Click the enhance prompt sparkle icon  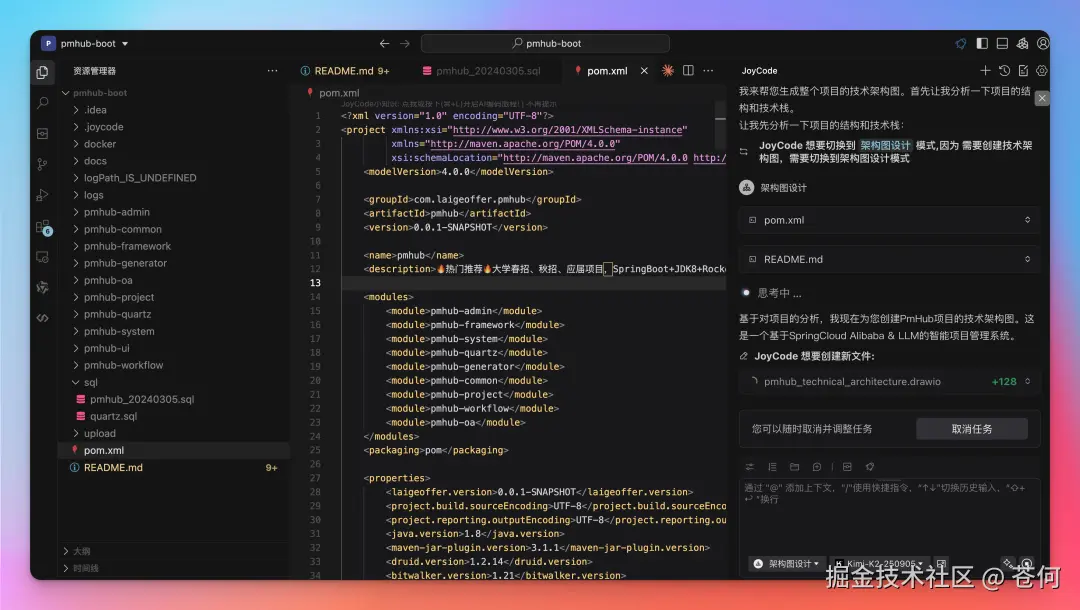click(x=1008, y=563)
